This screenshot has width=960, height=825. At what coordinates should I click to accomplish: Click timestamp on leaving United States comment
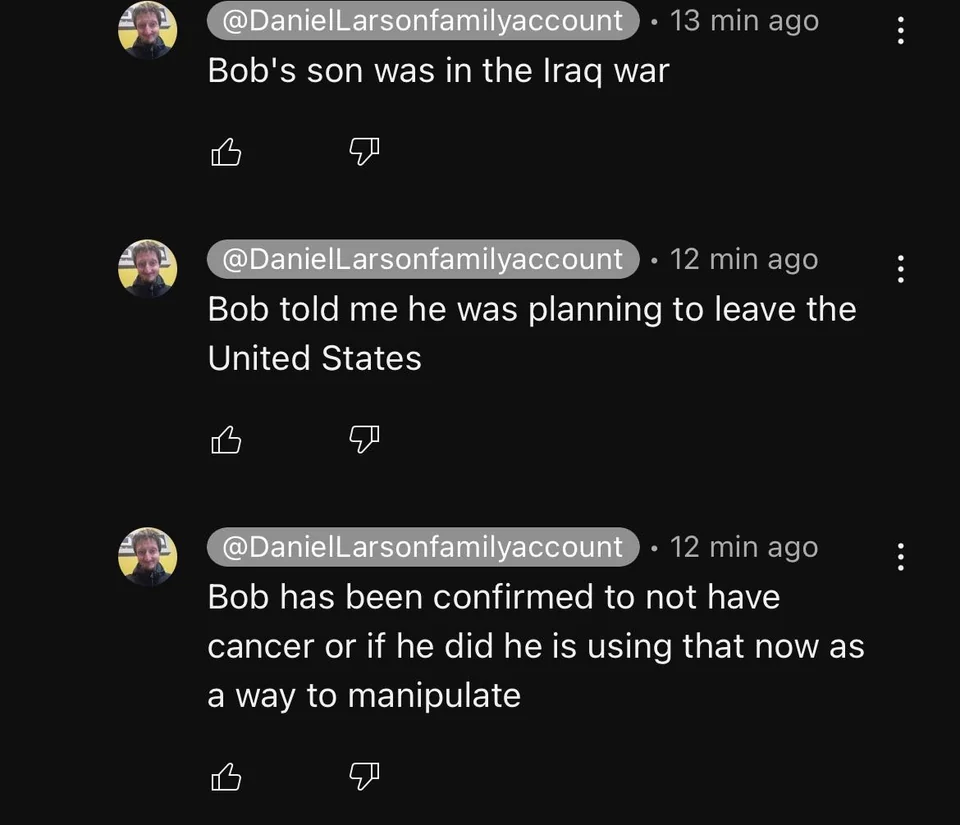(x=744, y=259)
